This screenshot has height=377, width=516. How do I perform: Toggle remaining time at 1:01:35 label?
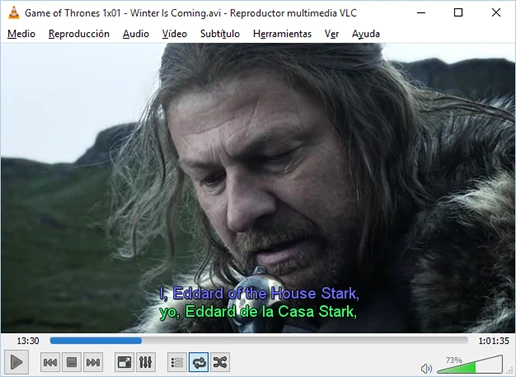point(494,341)
